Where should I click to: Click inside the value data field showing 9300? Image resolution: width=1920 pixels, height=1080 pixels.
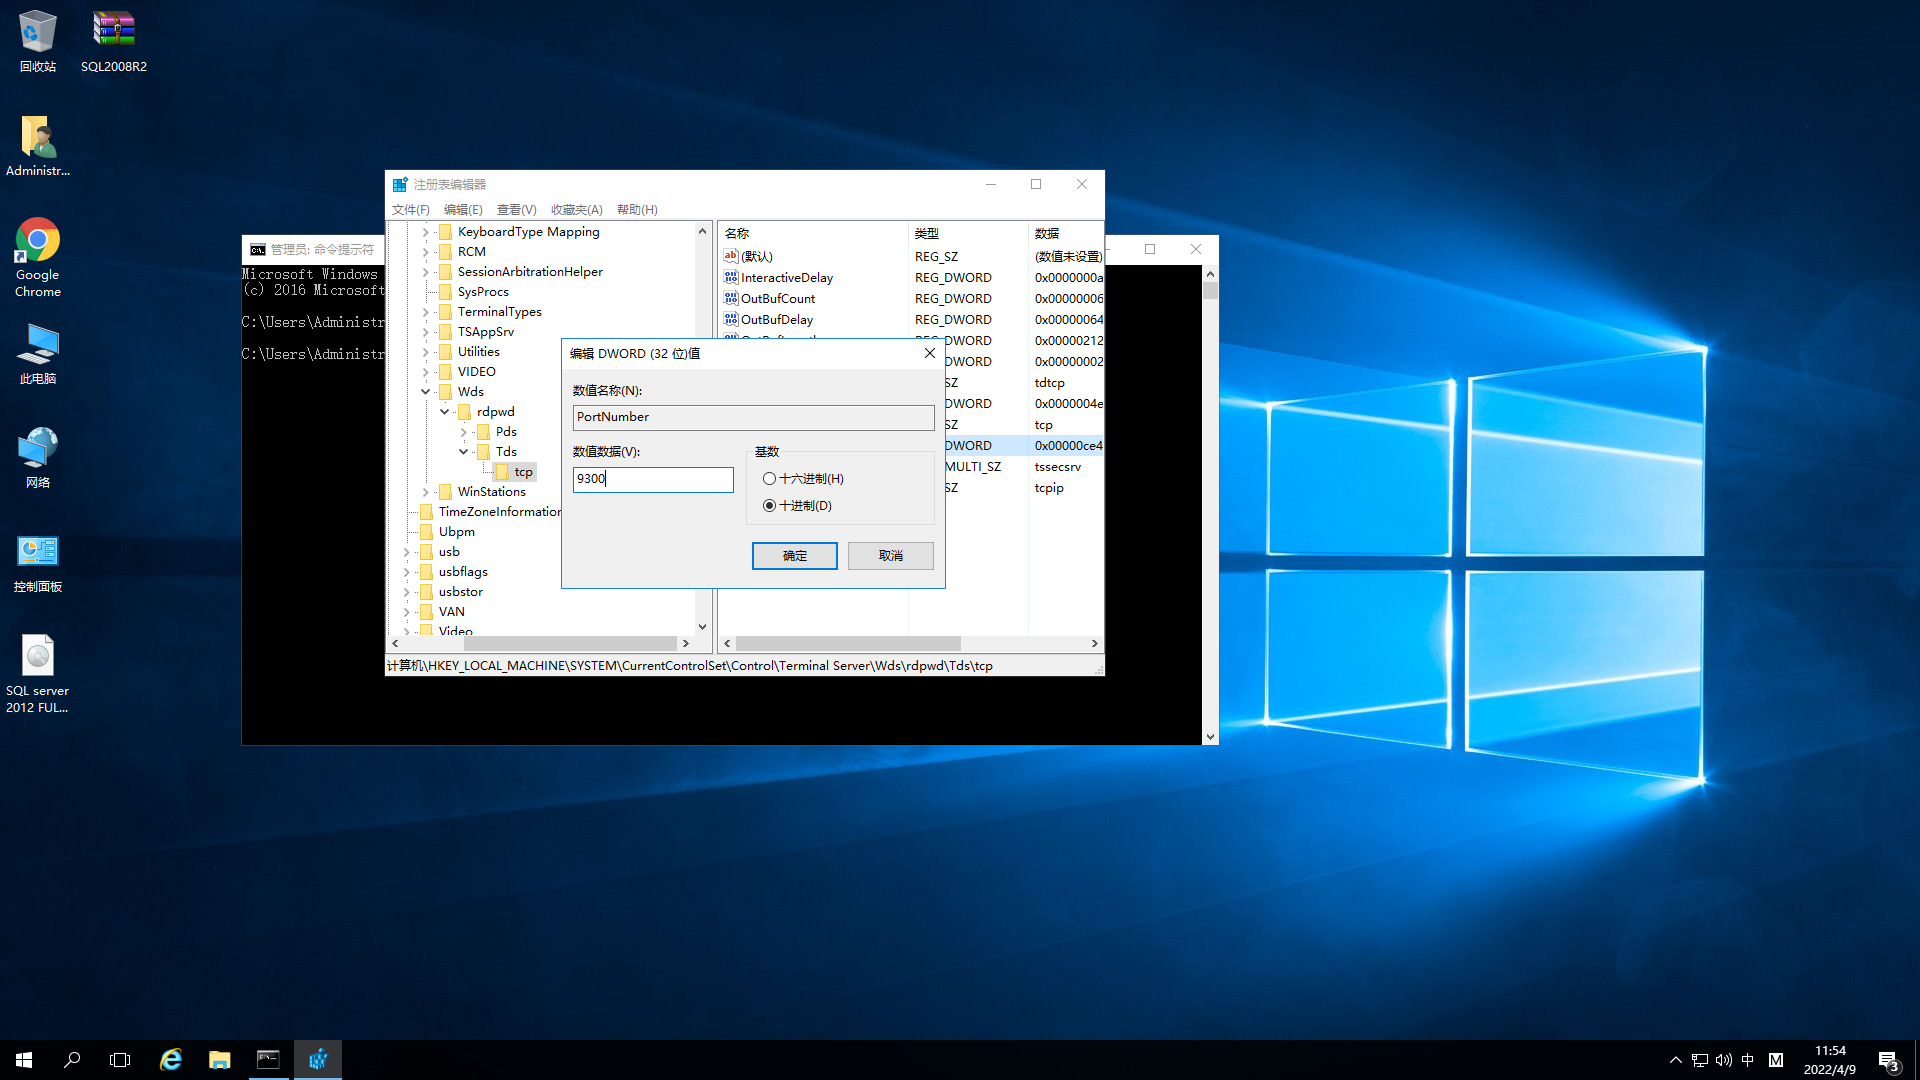click(652, 479)
